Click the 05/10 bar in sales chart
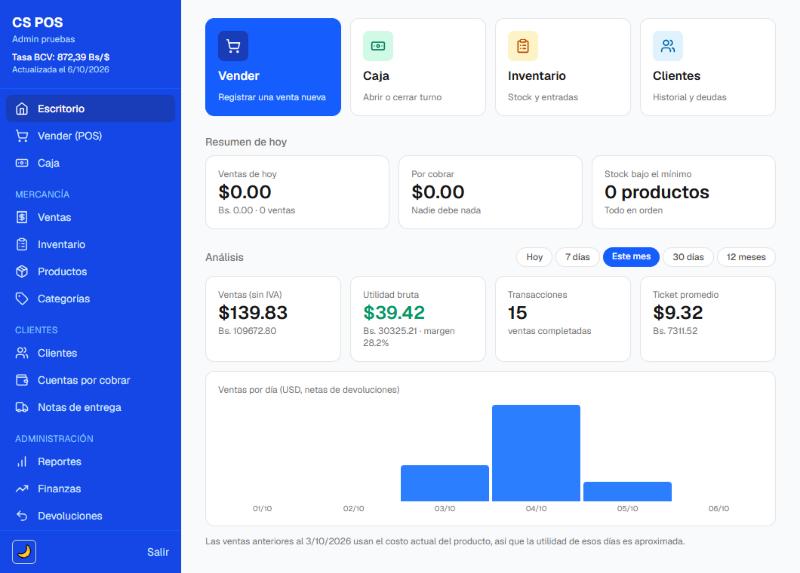Viewport: 800px width, 573px height. (x=628, y=491)
